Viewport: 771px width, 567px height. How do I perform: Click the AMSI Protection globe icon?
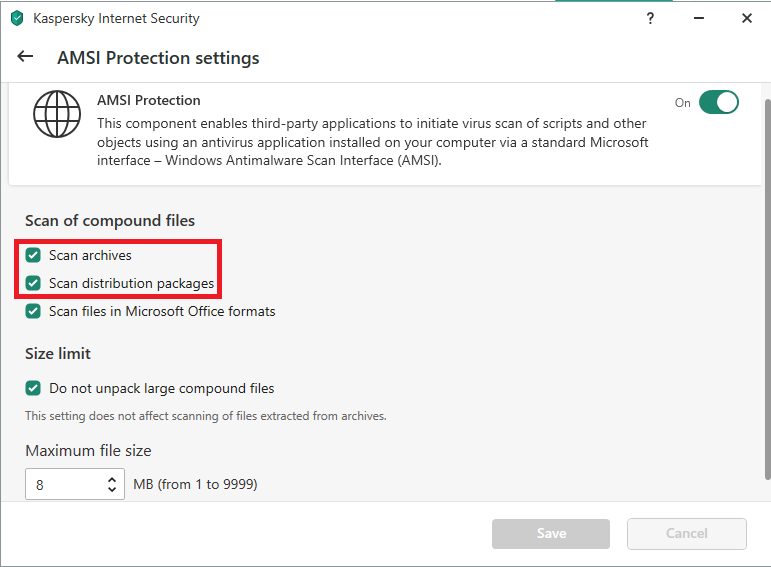click(56, 114)
